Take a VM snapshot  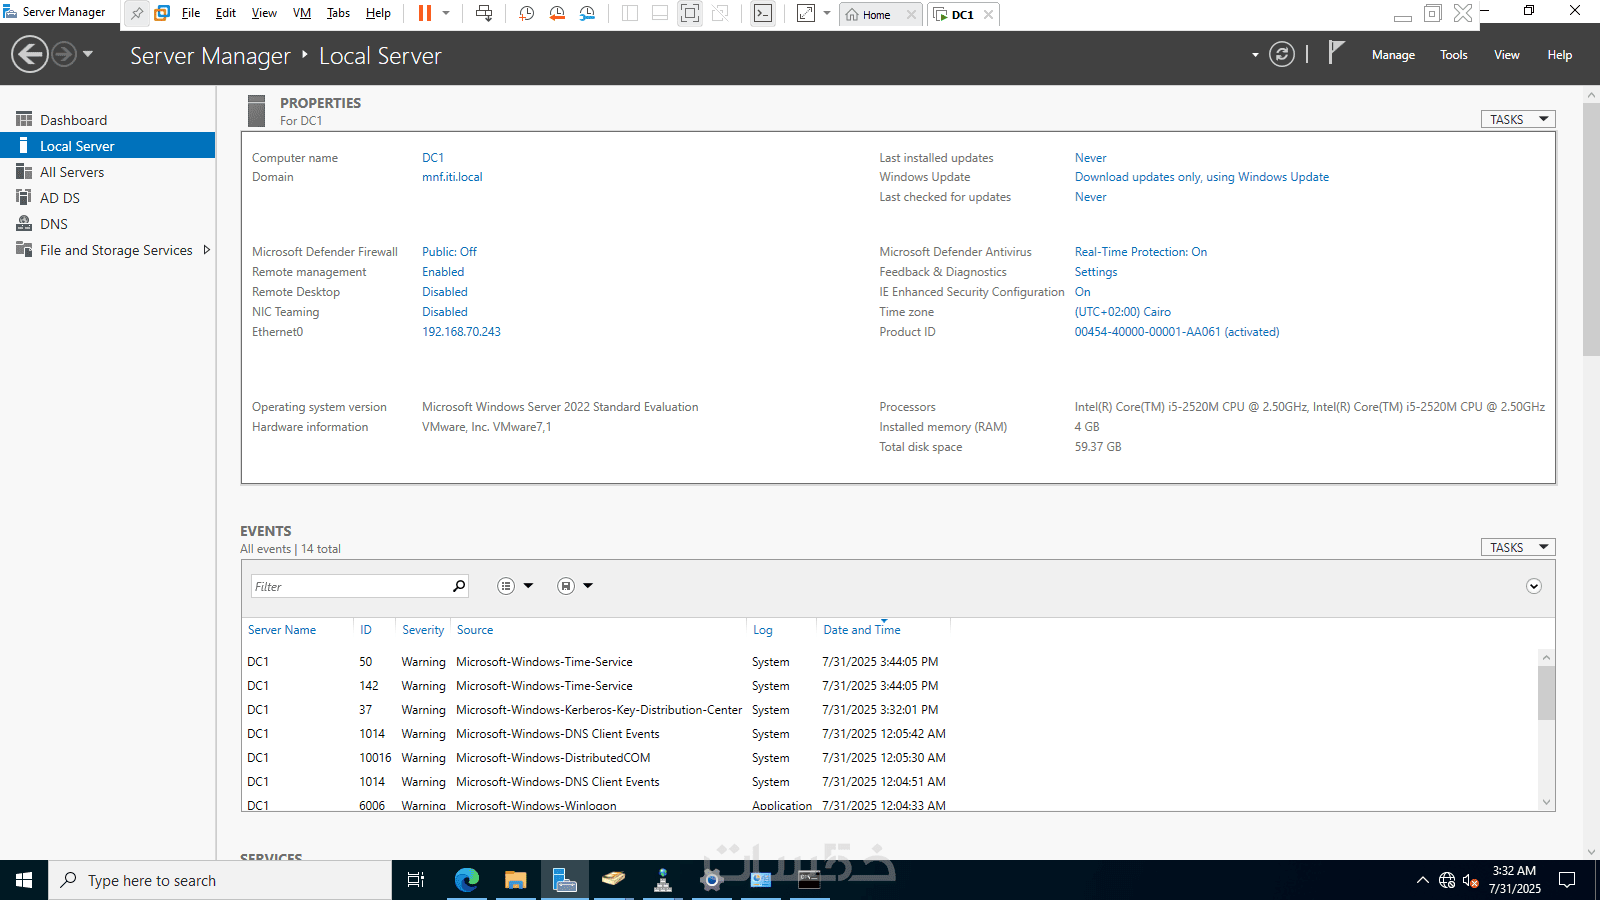pyautogui.click(x=527, y=13)
